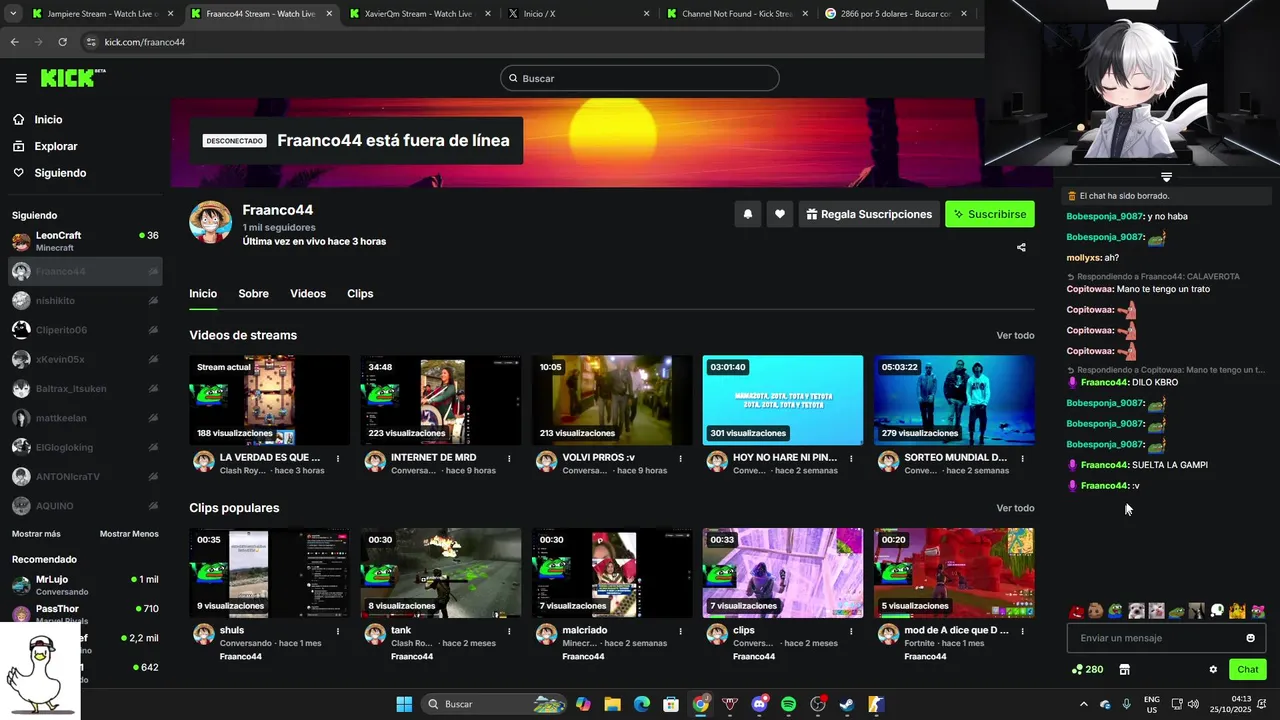The height and width of the screenshot is (720, 1280).
Task: Open the Kick shop icon below chat
Action: 1124,670
